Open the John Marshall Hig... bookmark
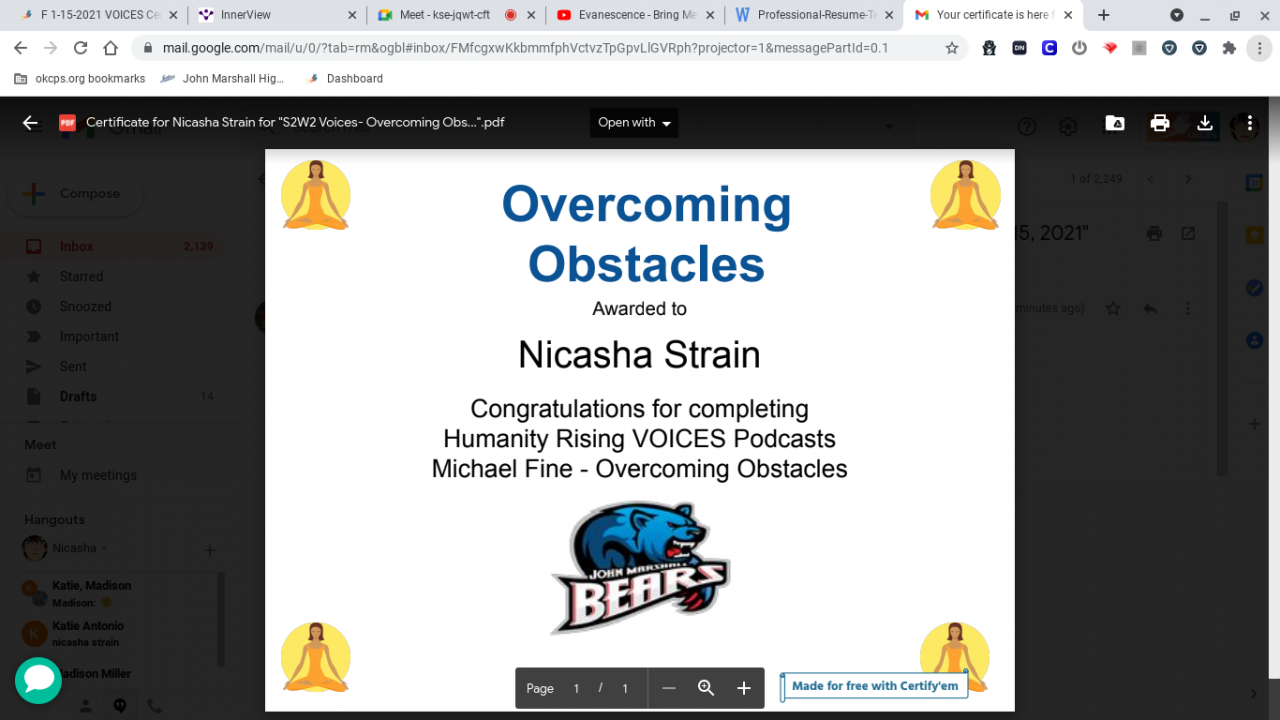Screen dimensions: 1280x720 [x=222, y=78]
